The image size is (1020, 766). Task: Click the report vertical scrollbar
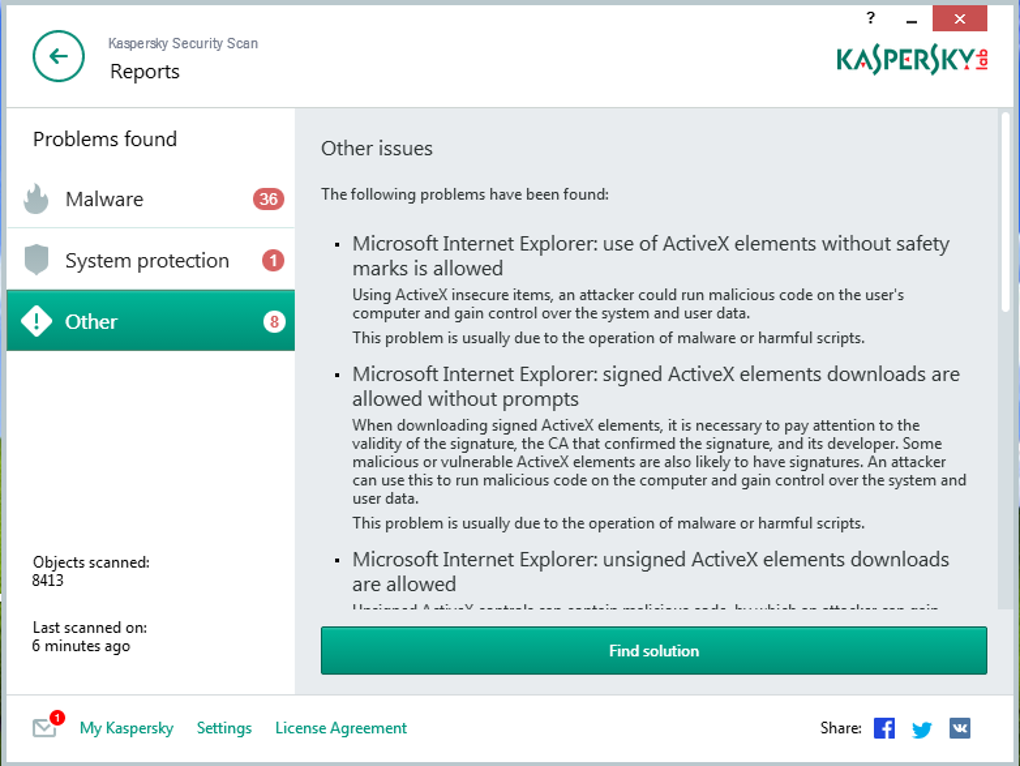pyautogui.click(x=1005, y=215)
